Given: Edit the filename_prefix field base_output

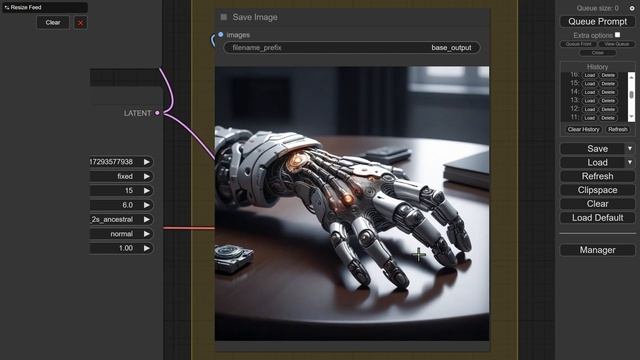Looking at the screenshot, I should pyautogui.click(x=352, y=48).
